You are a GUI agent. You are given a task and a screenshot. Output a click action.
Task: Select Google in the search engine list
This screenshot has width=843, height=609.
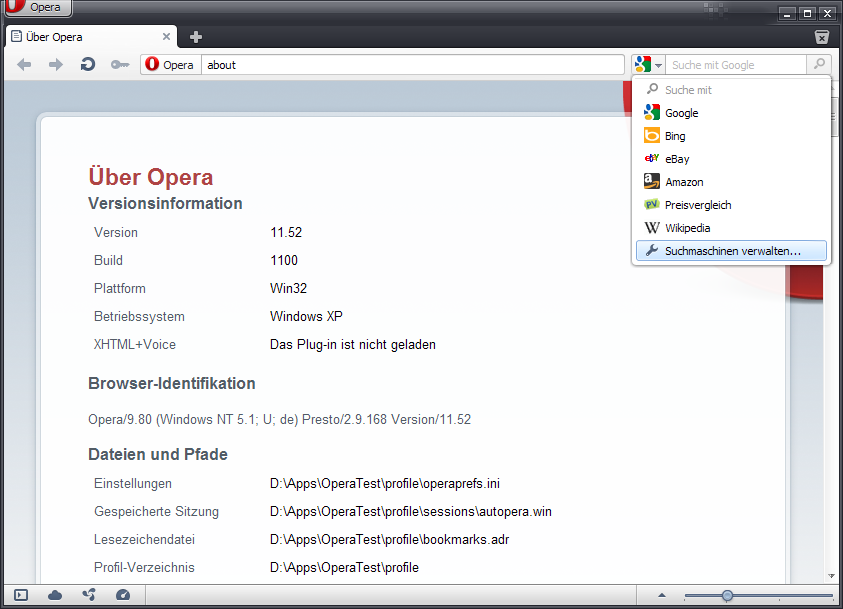(x=731, y=113)
